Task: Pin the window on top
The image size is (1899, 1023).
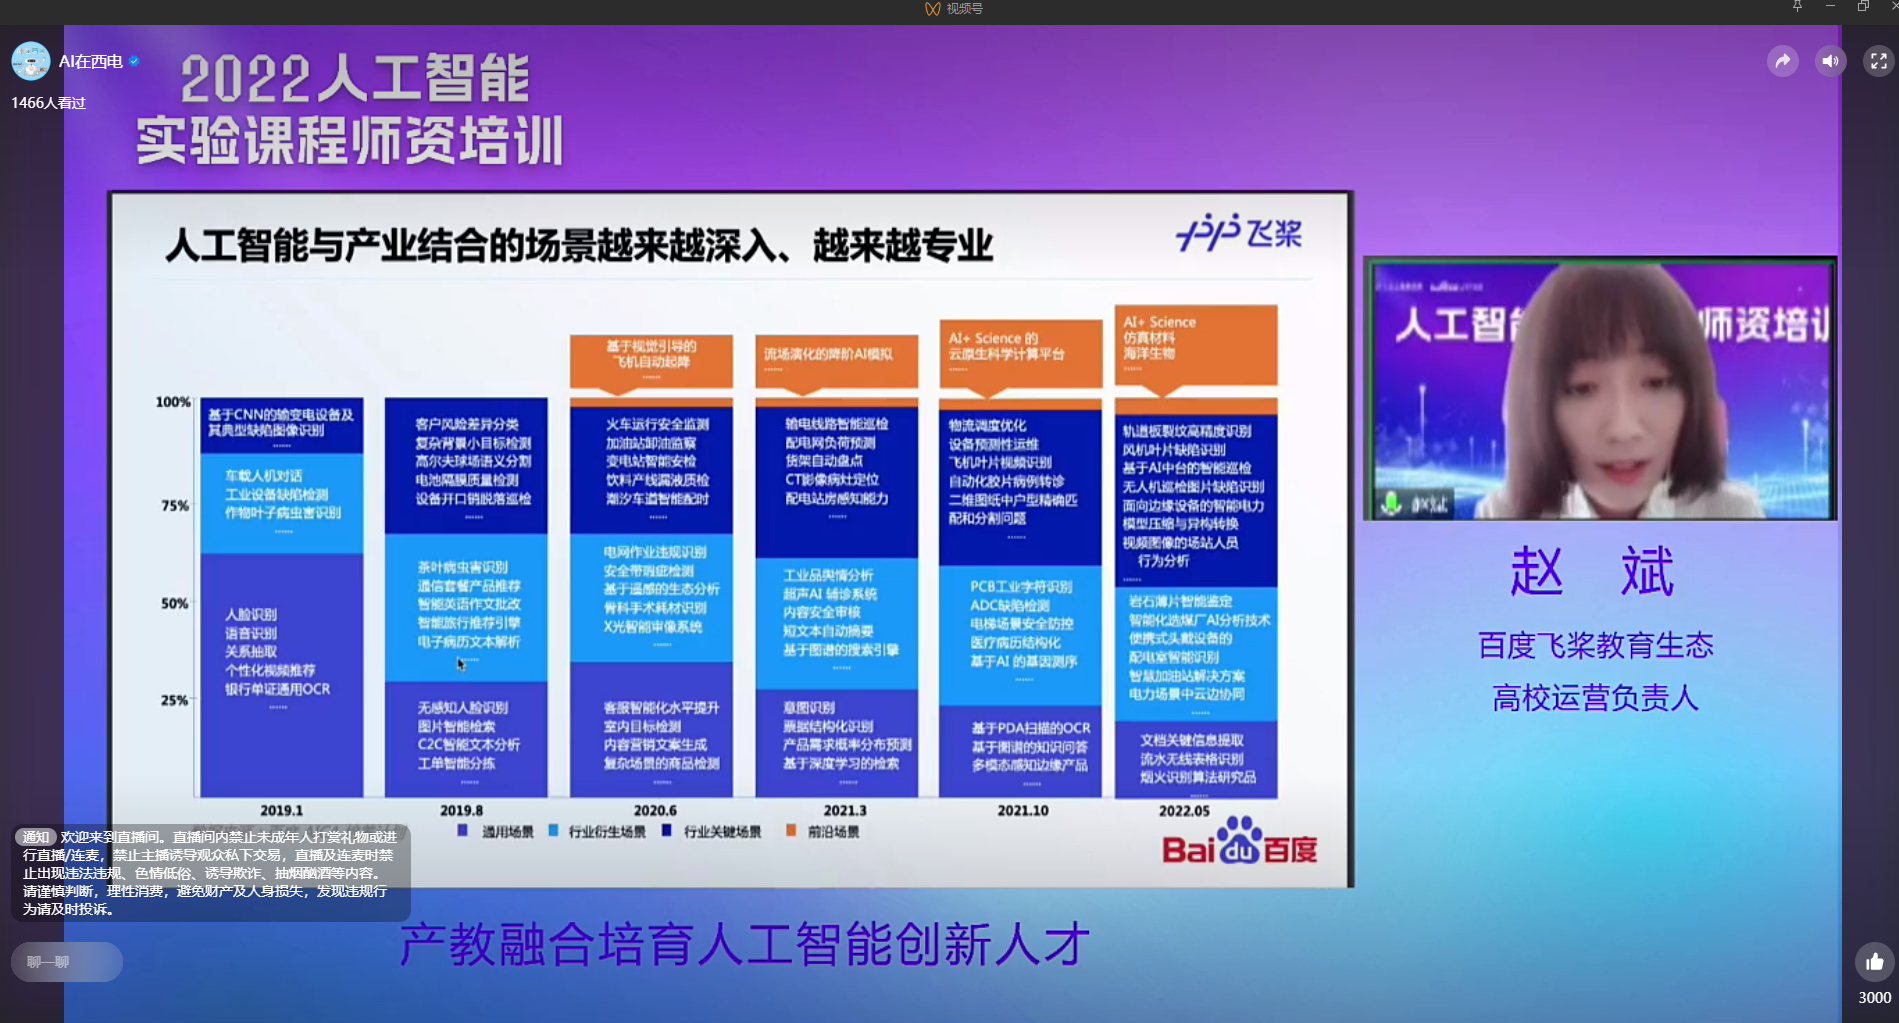Action: 1797,7
